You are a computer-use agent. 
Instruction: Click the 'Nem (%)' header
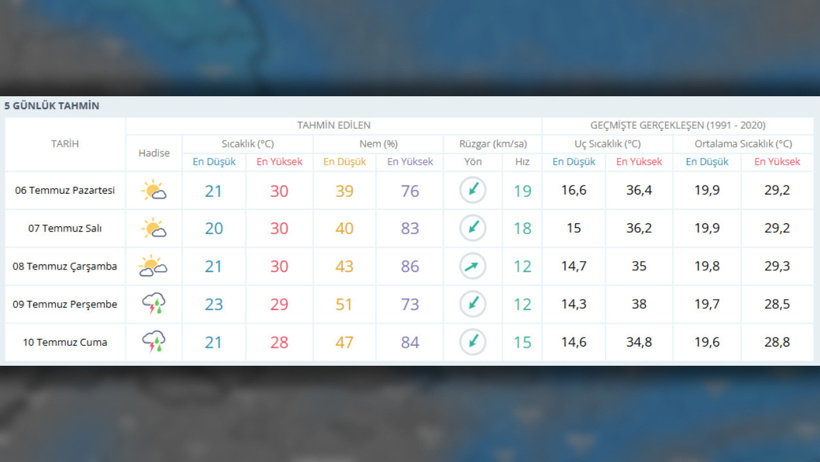(378, 144)
